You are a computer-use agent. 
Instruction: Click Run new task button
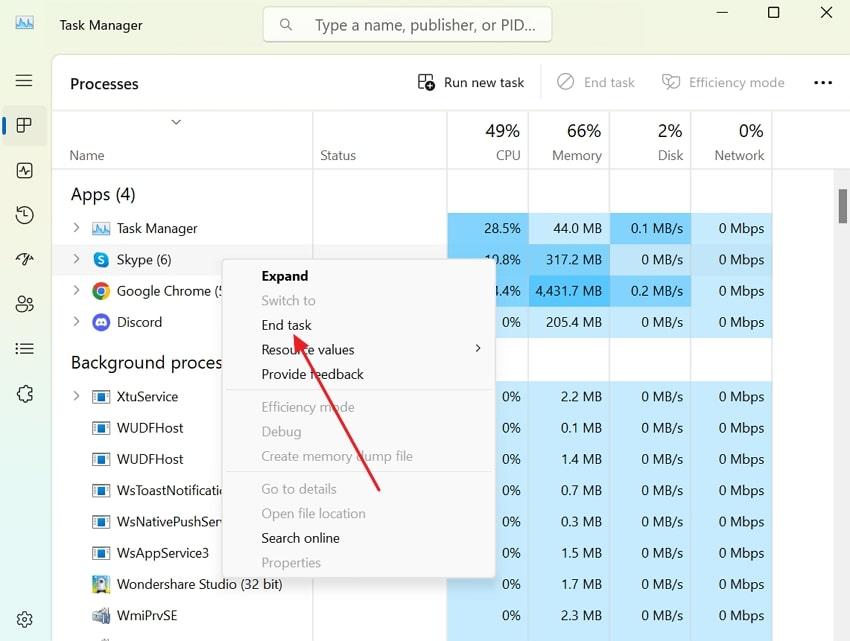point(471,82)
